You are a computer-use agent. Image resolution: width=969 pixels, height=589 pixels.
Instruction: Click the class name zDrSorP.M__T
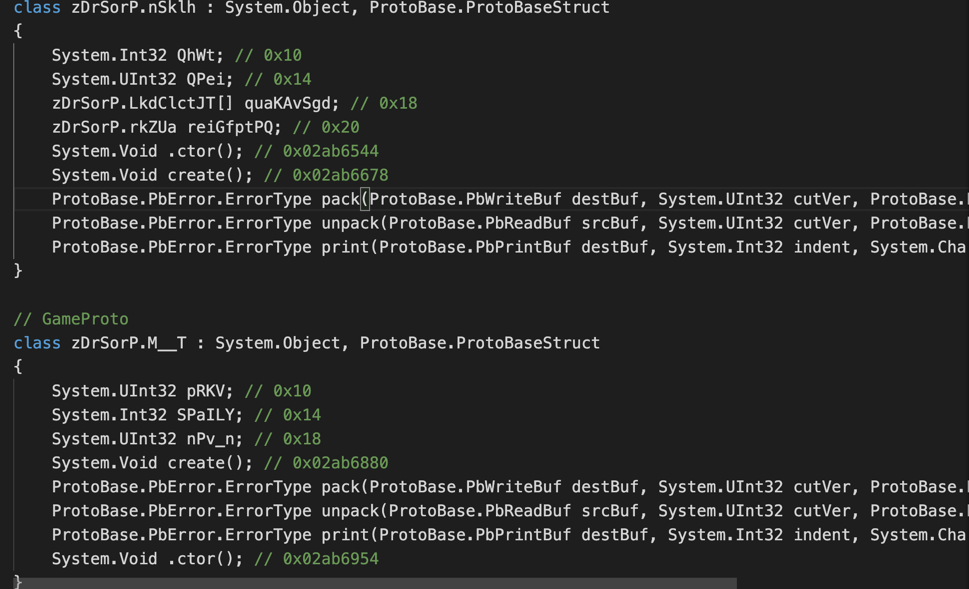[x=129, y=343]
